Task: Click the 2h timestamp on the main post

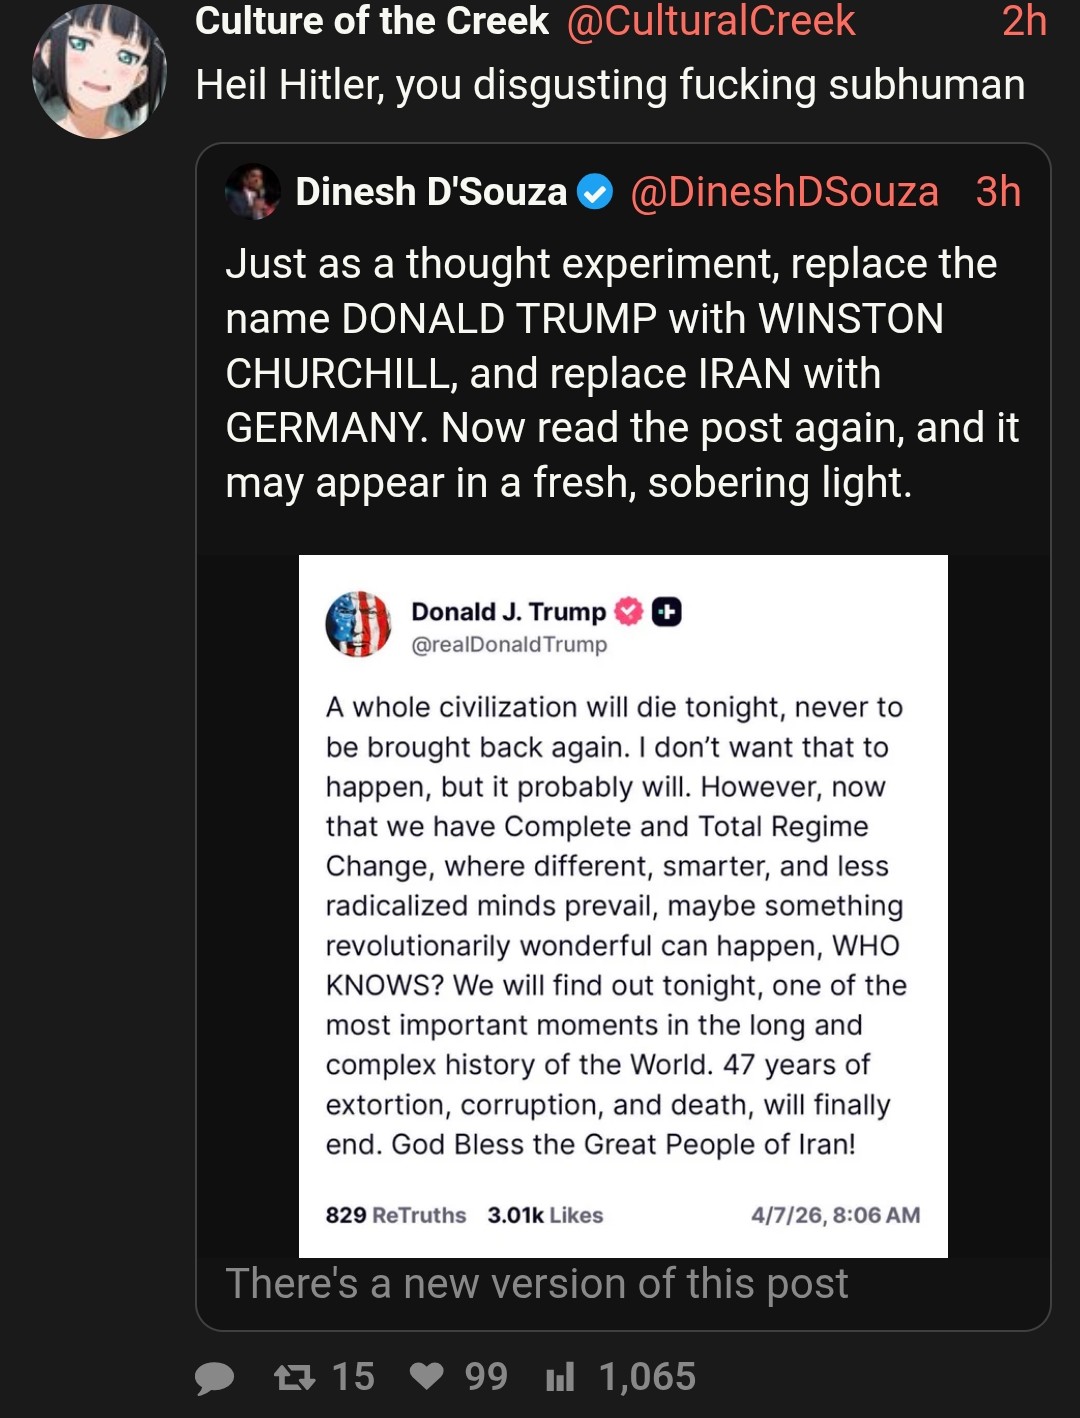Action: (1024, 21)
